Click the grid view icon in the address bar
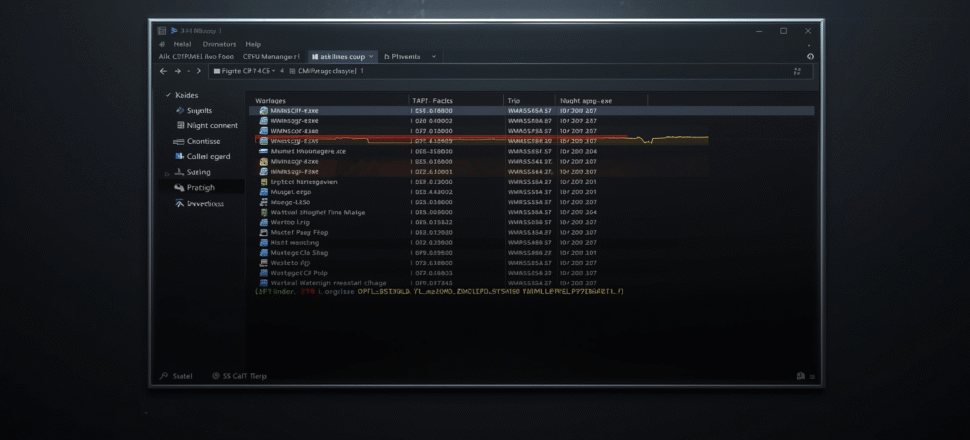Screen dimensions: 970x440 (797, 71)
